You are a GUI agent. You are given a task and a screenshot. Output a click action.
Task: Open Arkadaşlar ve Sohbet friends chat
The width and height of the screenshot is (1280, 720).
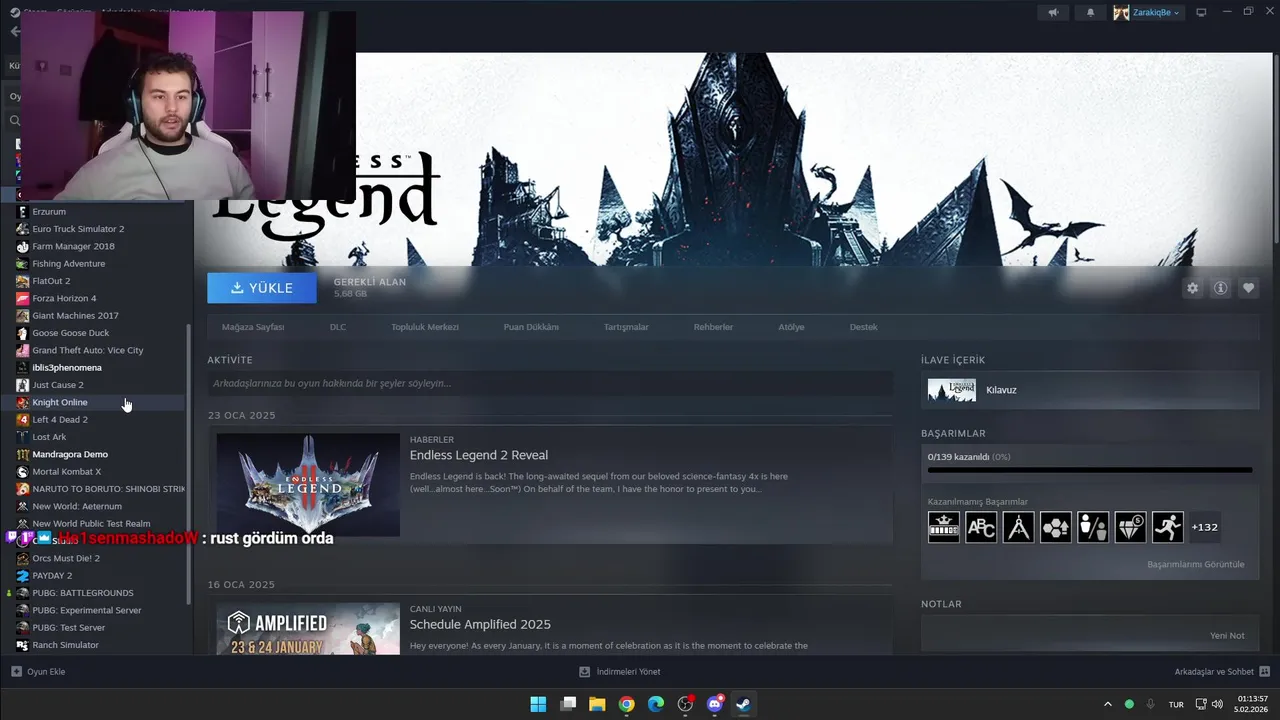tap(1222, 672)
